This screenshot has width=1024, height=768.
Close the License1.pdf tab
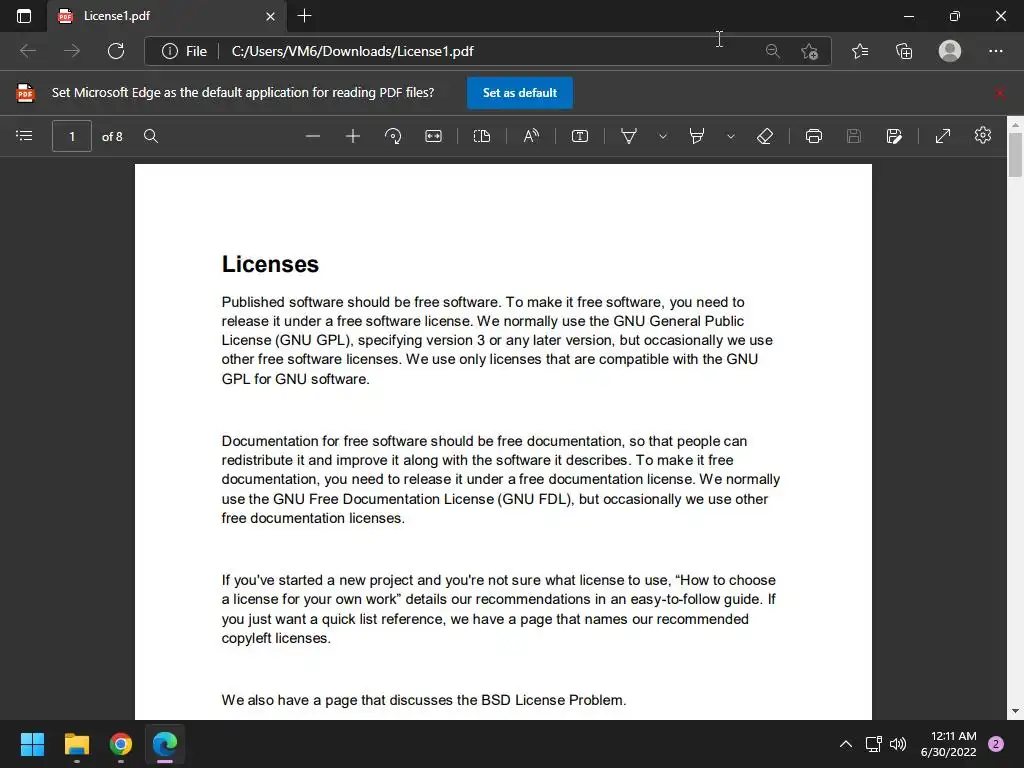tap(270, 16)
